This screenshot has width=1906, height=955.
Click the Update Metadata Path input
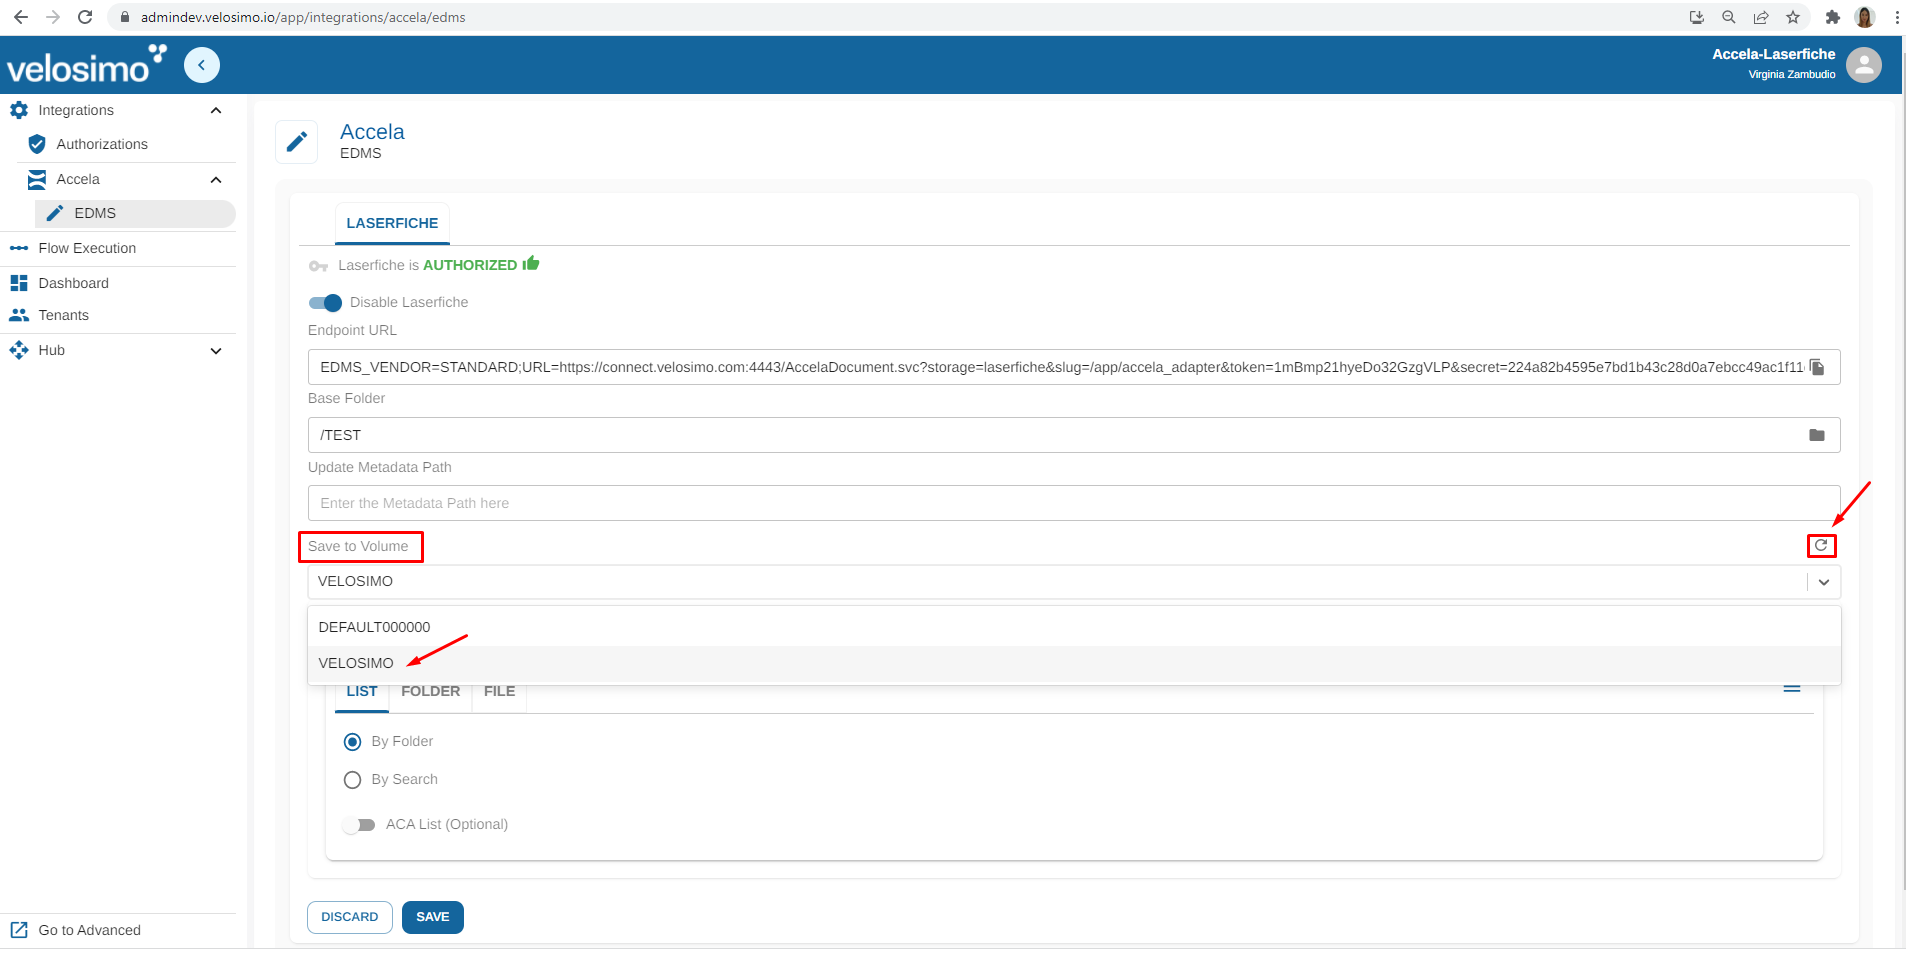[x=1074, y=503]
